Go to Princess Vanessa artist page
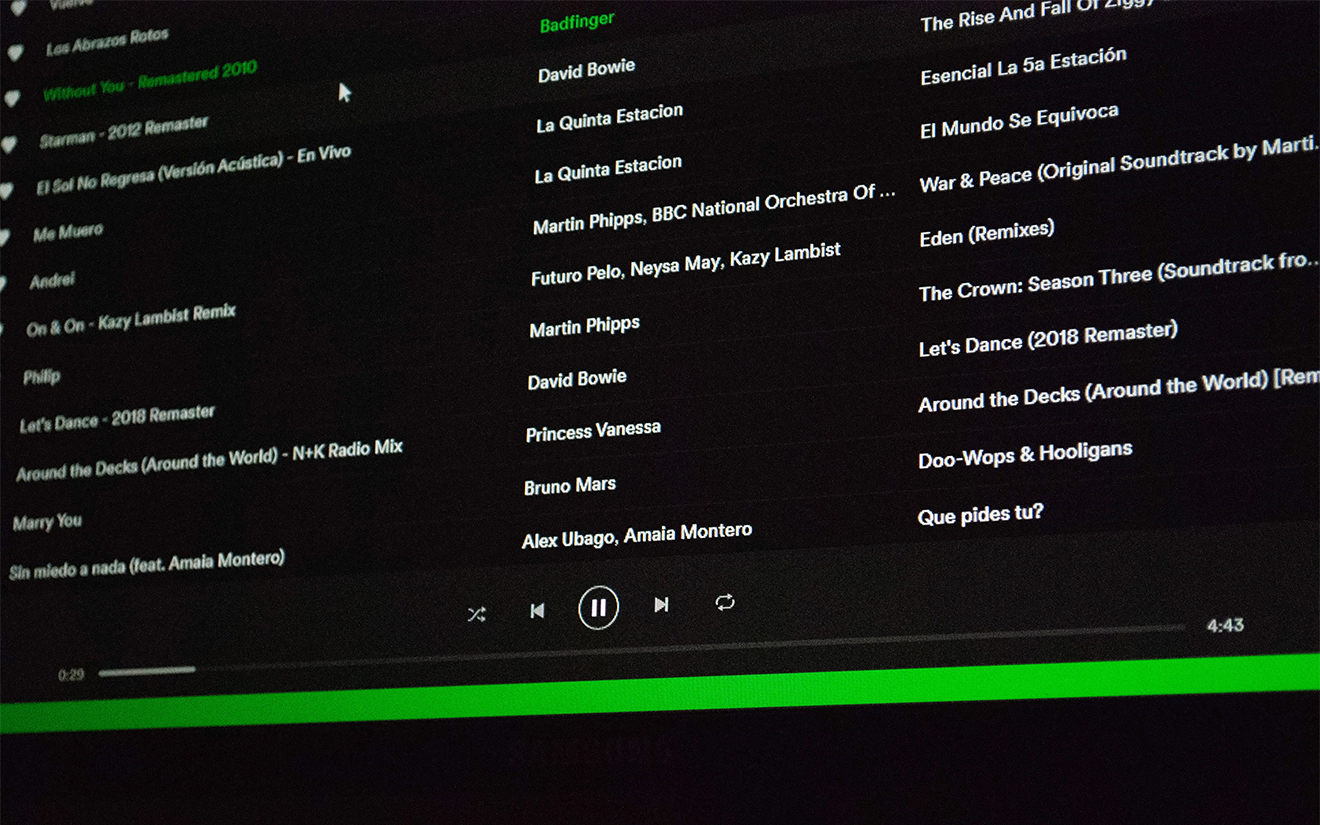The image size is (1320, 825). tap(593, 431)
